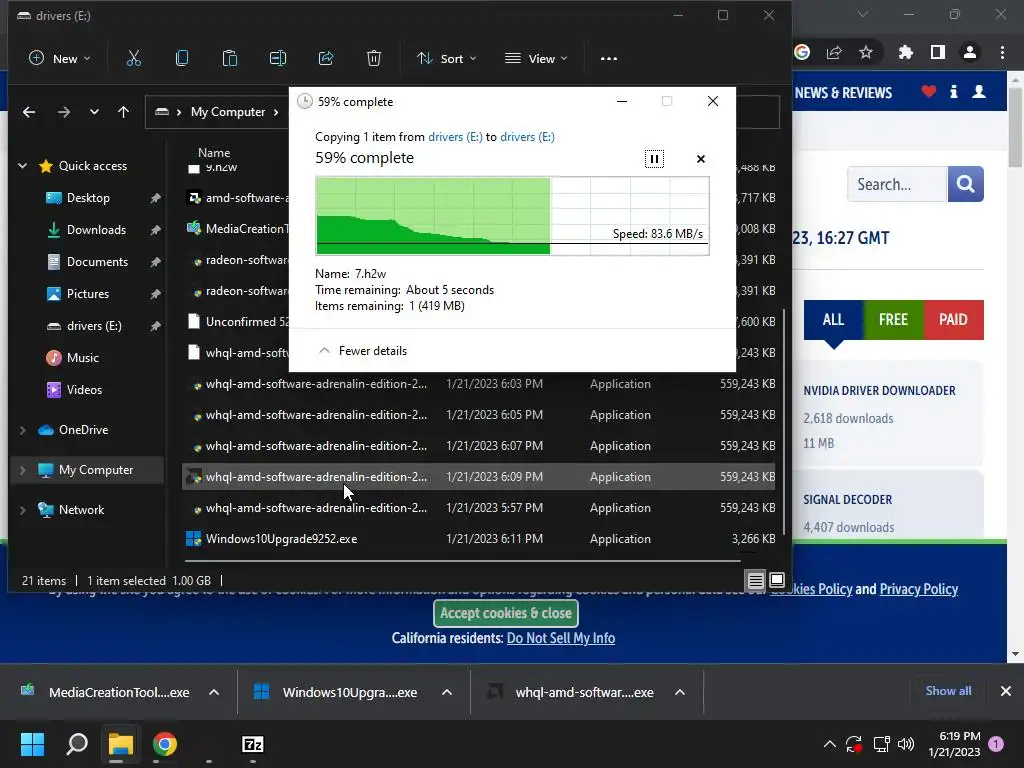The image size is (1024, 768).
Task: Expand the Network tree node
Action: coord(22,509)
